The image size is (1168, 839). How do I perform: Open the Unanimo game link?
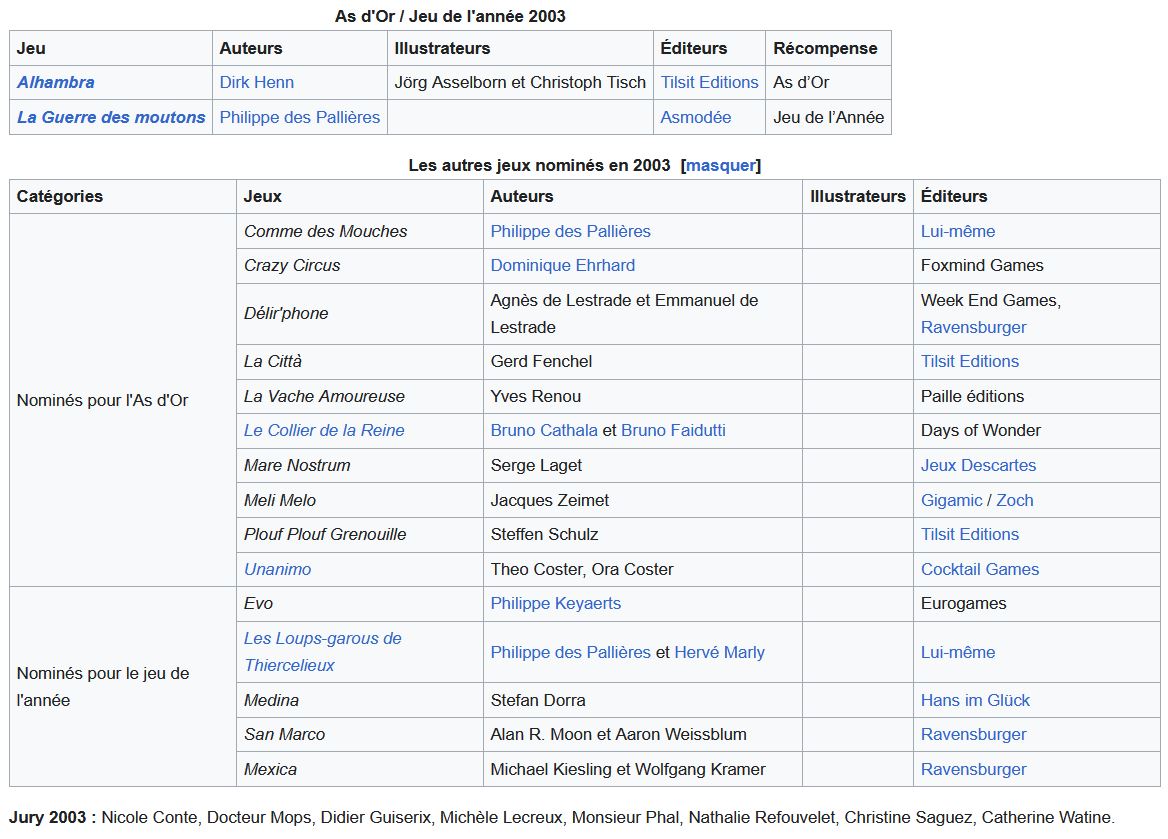278,570
